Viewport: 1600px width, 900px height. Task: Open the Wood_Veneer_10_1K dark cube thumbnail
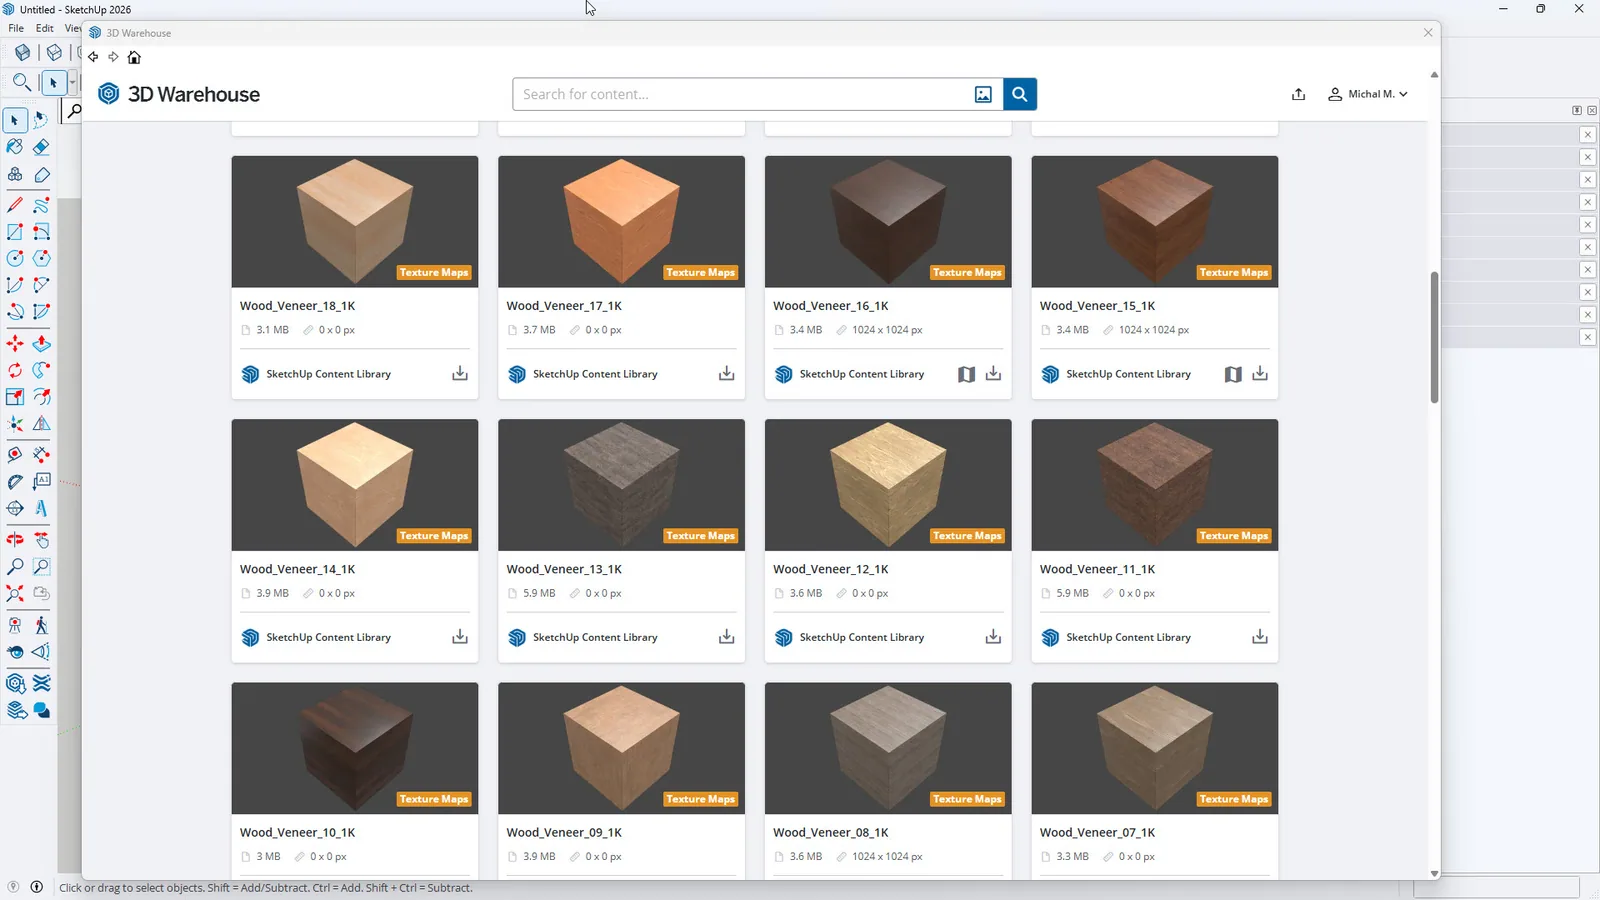355,748
